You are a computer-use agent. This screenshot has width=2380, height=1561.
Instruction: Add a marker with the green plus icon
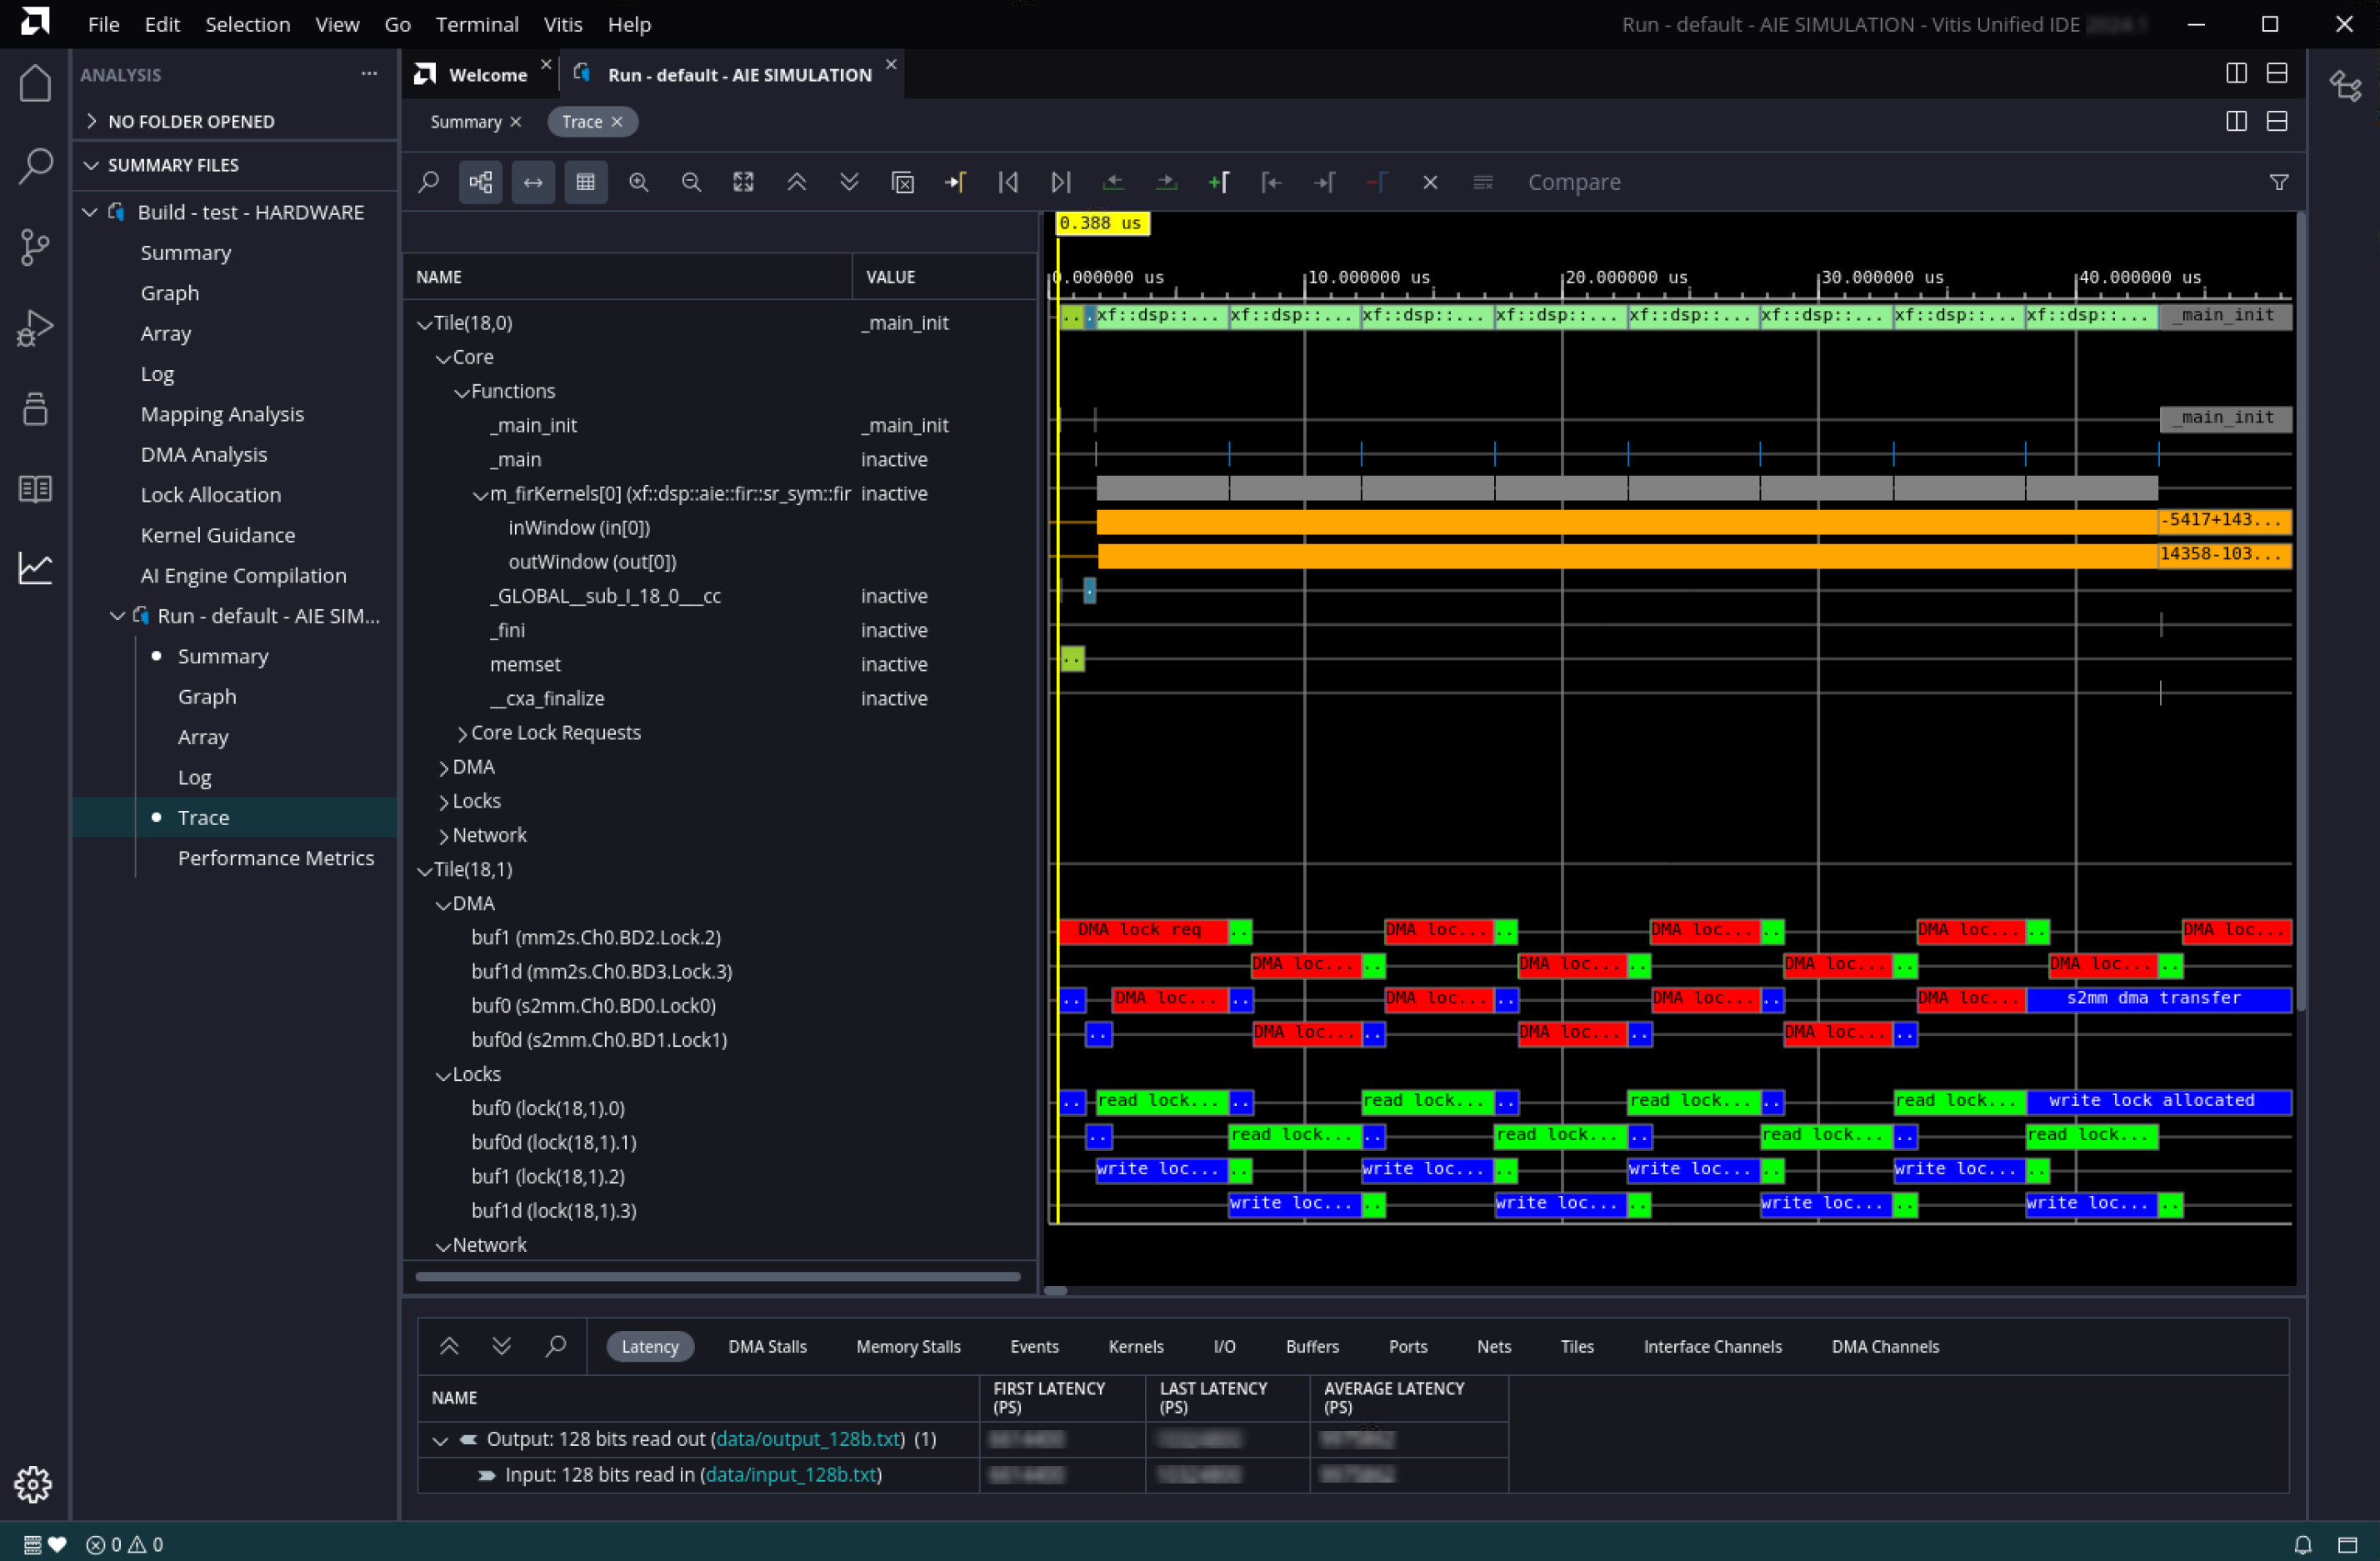(1219, 182)
